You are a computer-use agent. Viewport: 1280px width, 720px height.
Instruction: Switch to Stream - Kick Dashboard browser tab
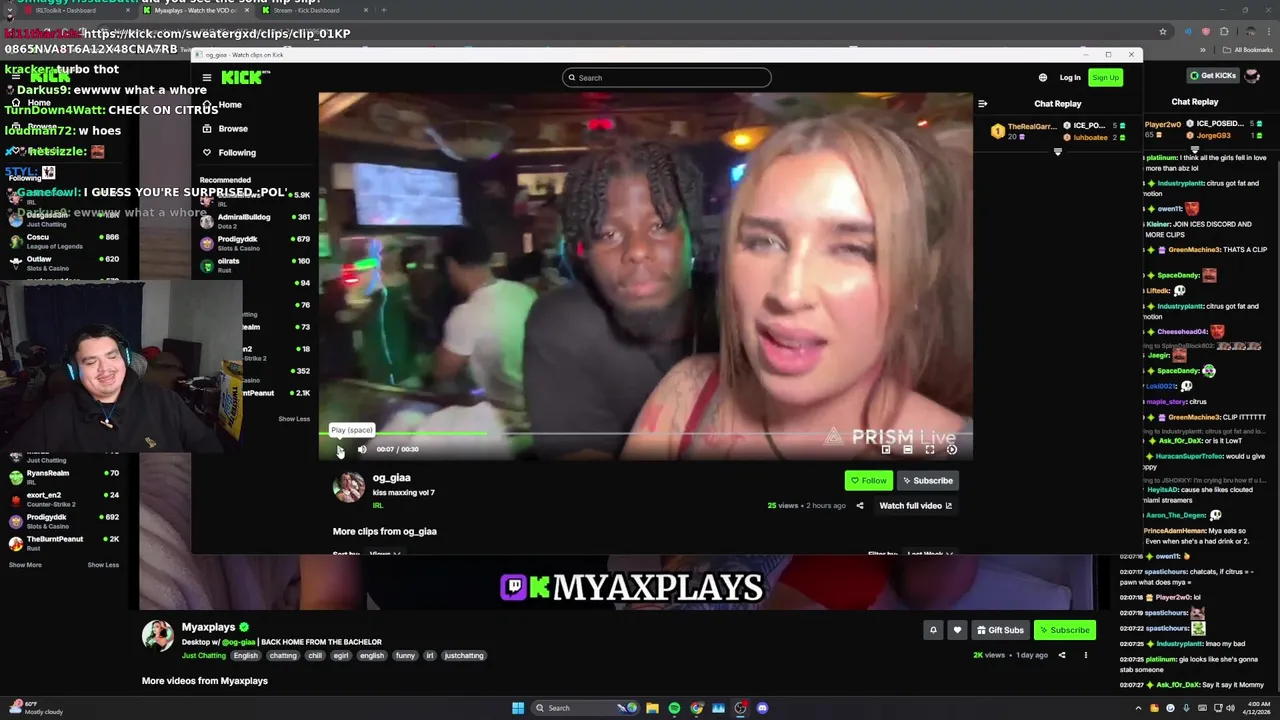tap(314, 10)
